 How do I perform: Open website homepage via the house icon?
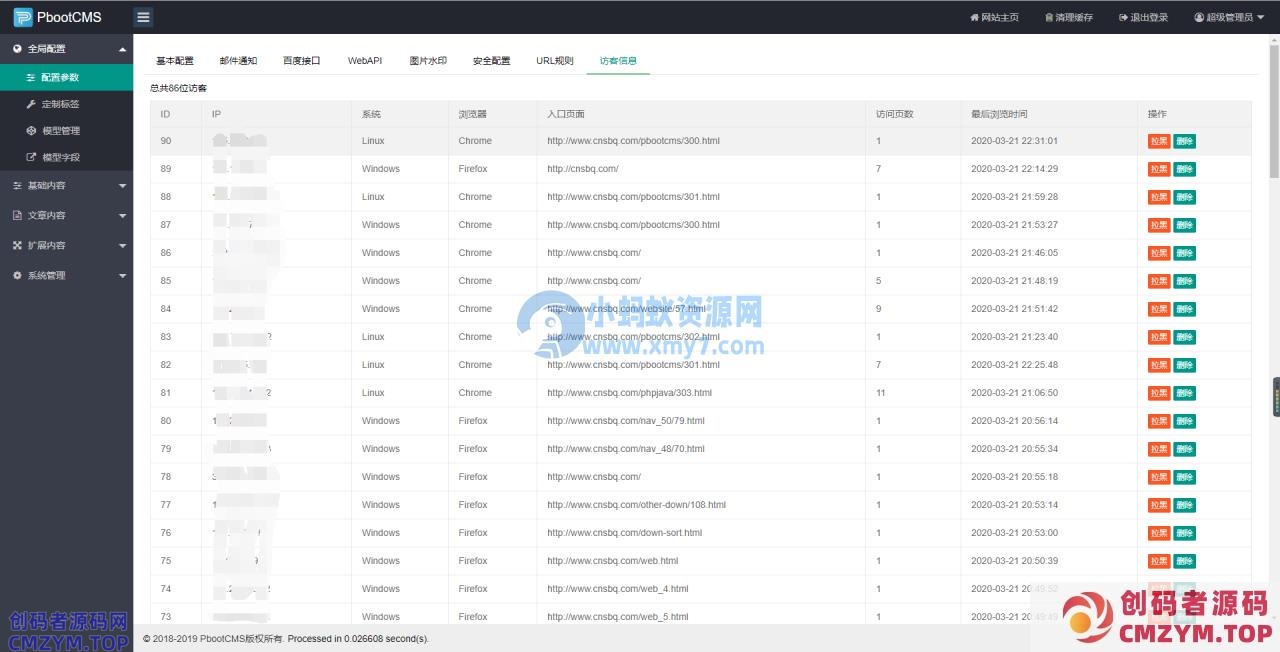[975, 18]
